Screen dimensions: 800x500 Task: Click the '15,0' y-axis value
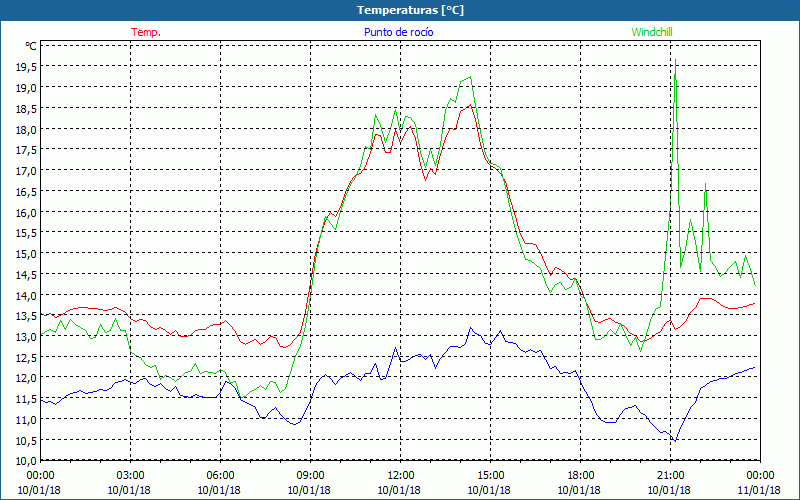[27, 254]
